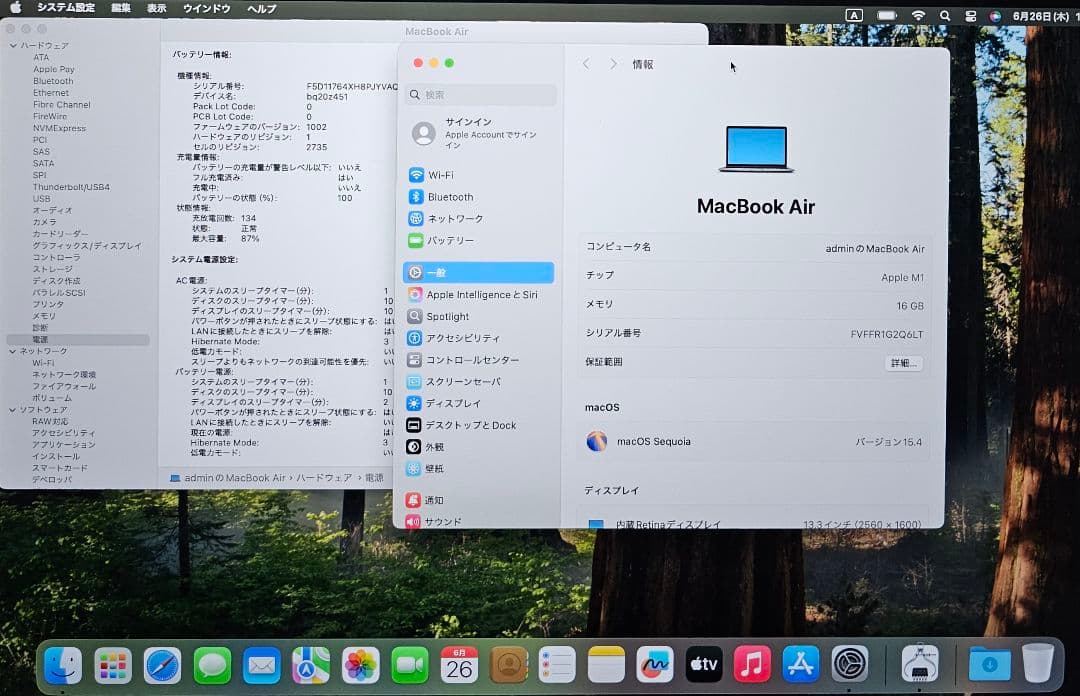This screenshot has height=696, width=1080.
Task: Open 編集 menu
Action: (121, 8)
